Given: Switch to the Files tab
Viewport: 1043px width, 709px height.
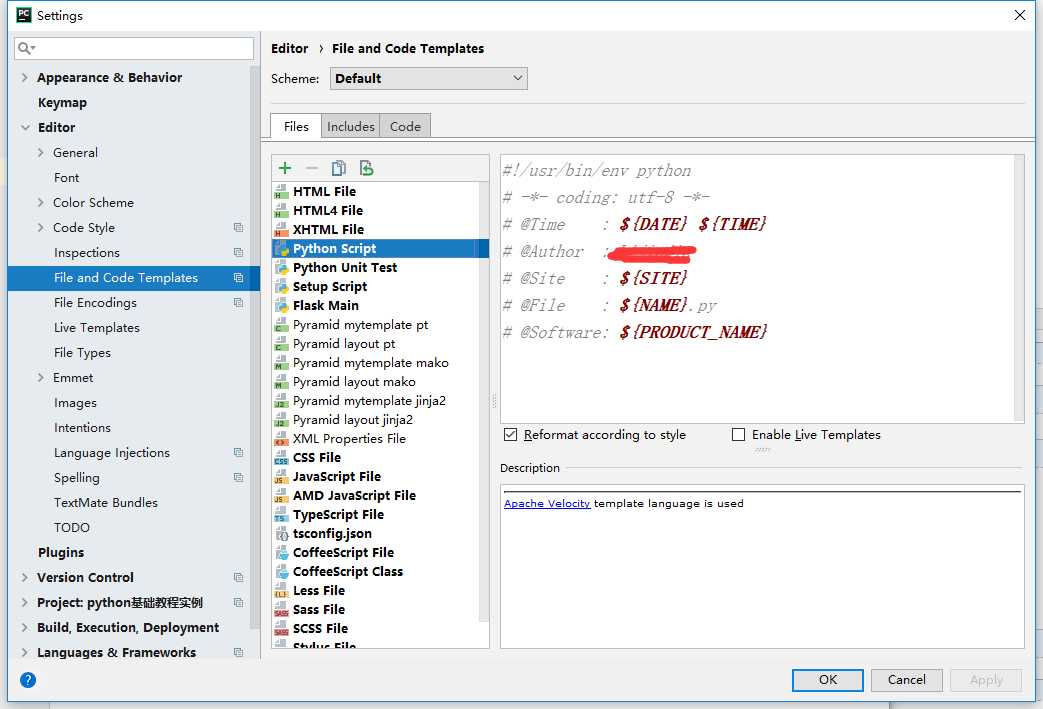Looking at the screenshot, I should [x=296, y=126].
